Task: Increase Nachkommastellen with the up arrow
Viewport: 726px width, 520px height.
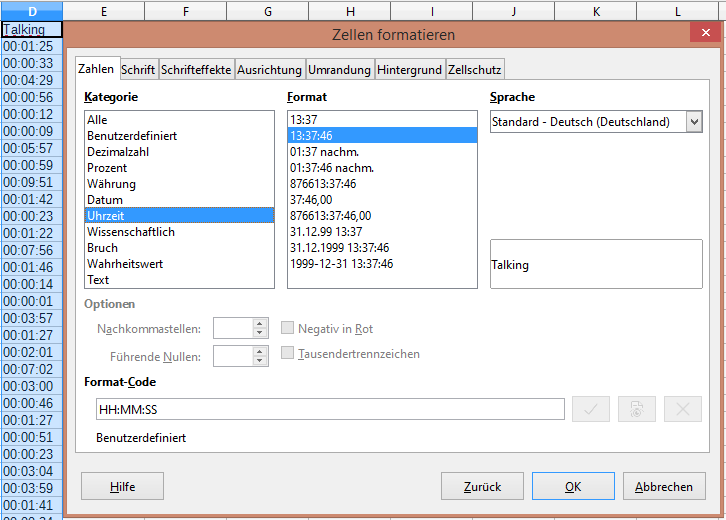Action: (261, 323)
